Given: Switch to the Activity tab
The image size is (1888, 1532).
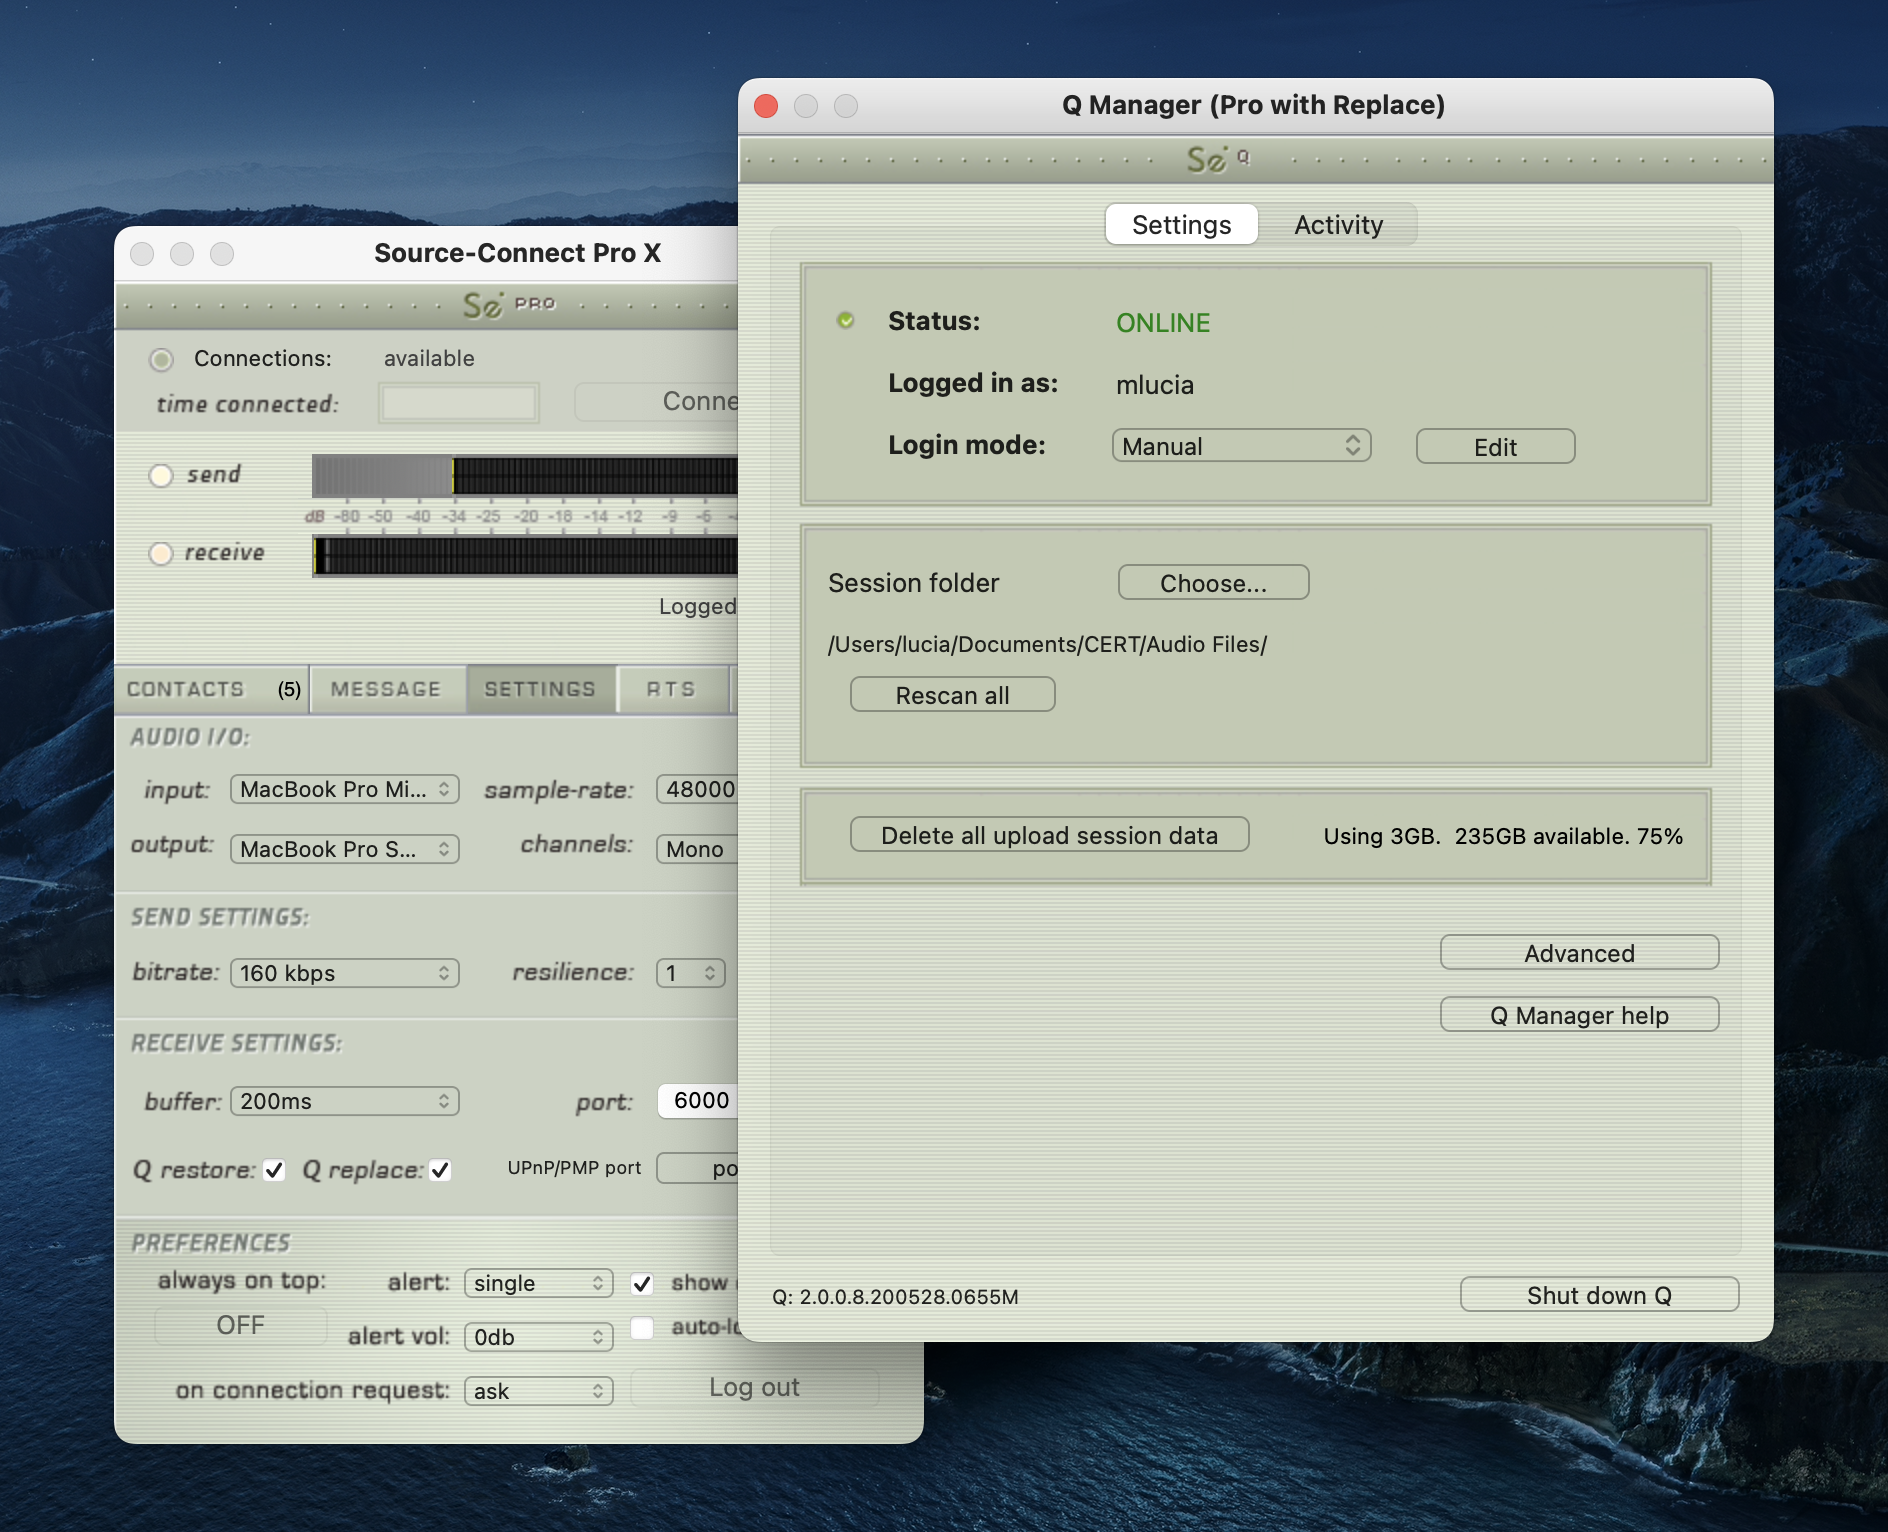Looking at the screenshot, I should [x=1338, y=225].
